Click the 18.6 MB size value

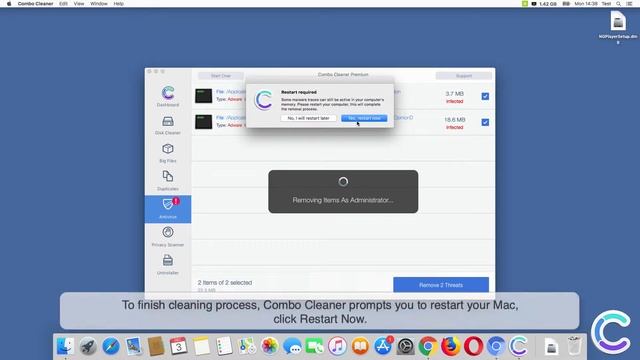(454, 120)
